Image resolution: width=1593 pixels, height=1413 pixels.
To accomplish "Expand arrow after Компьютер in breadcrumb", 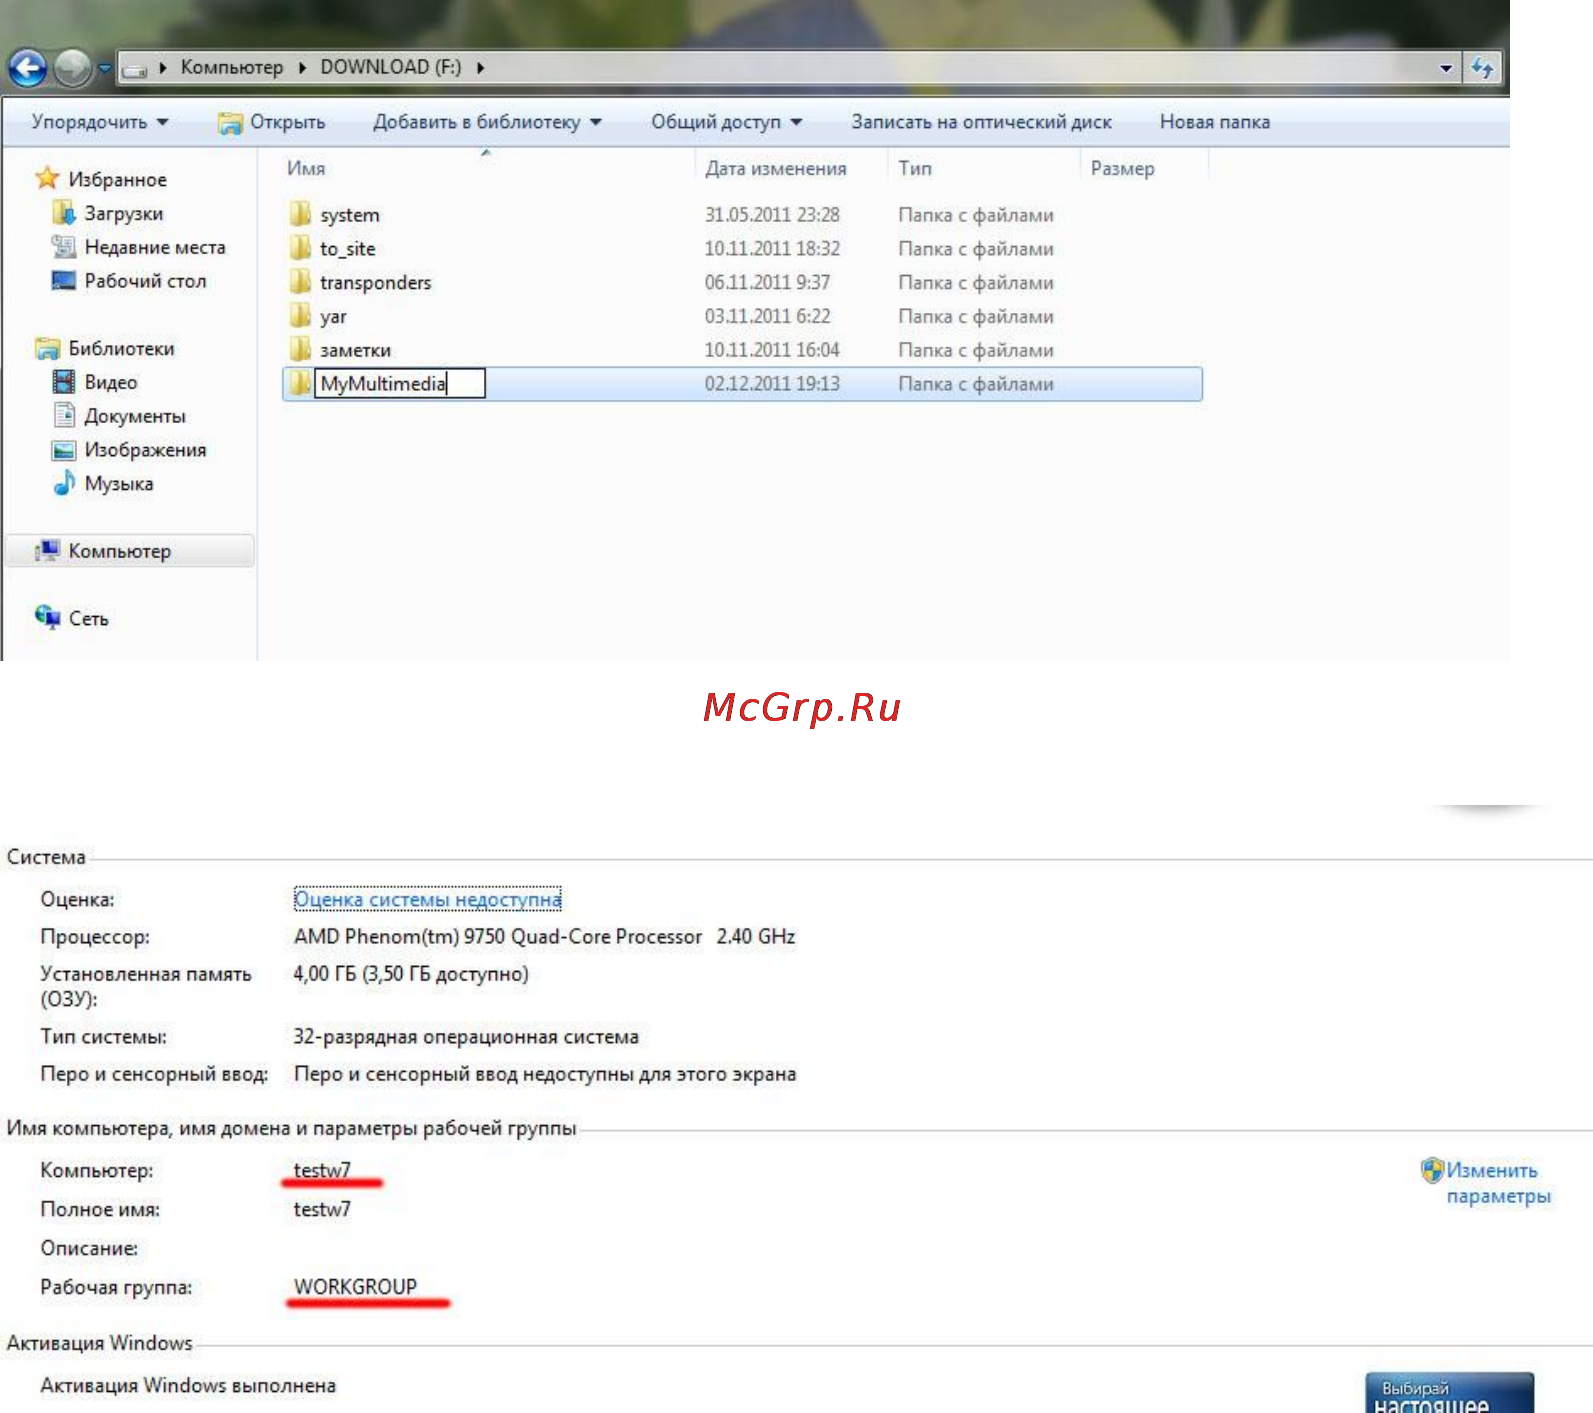I will point(302,68).
